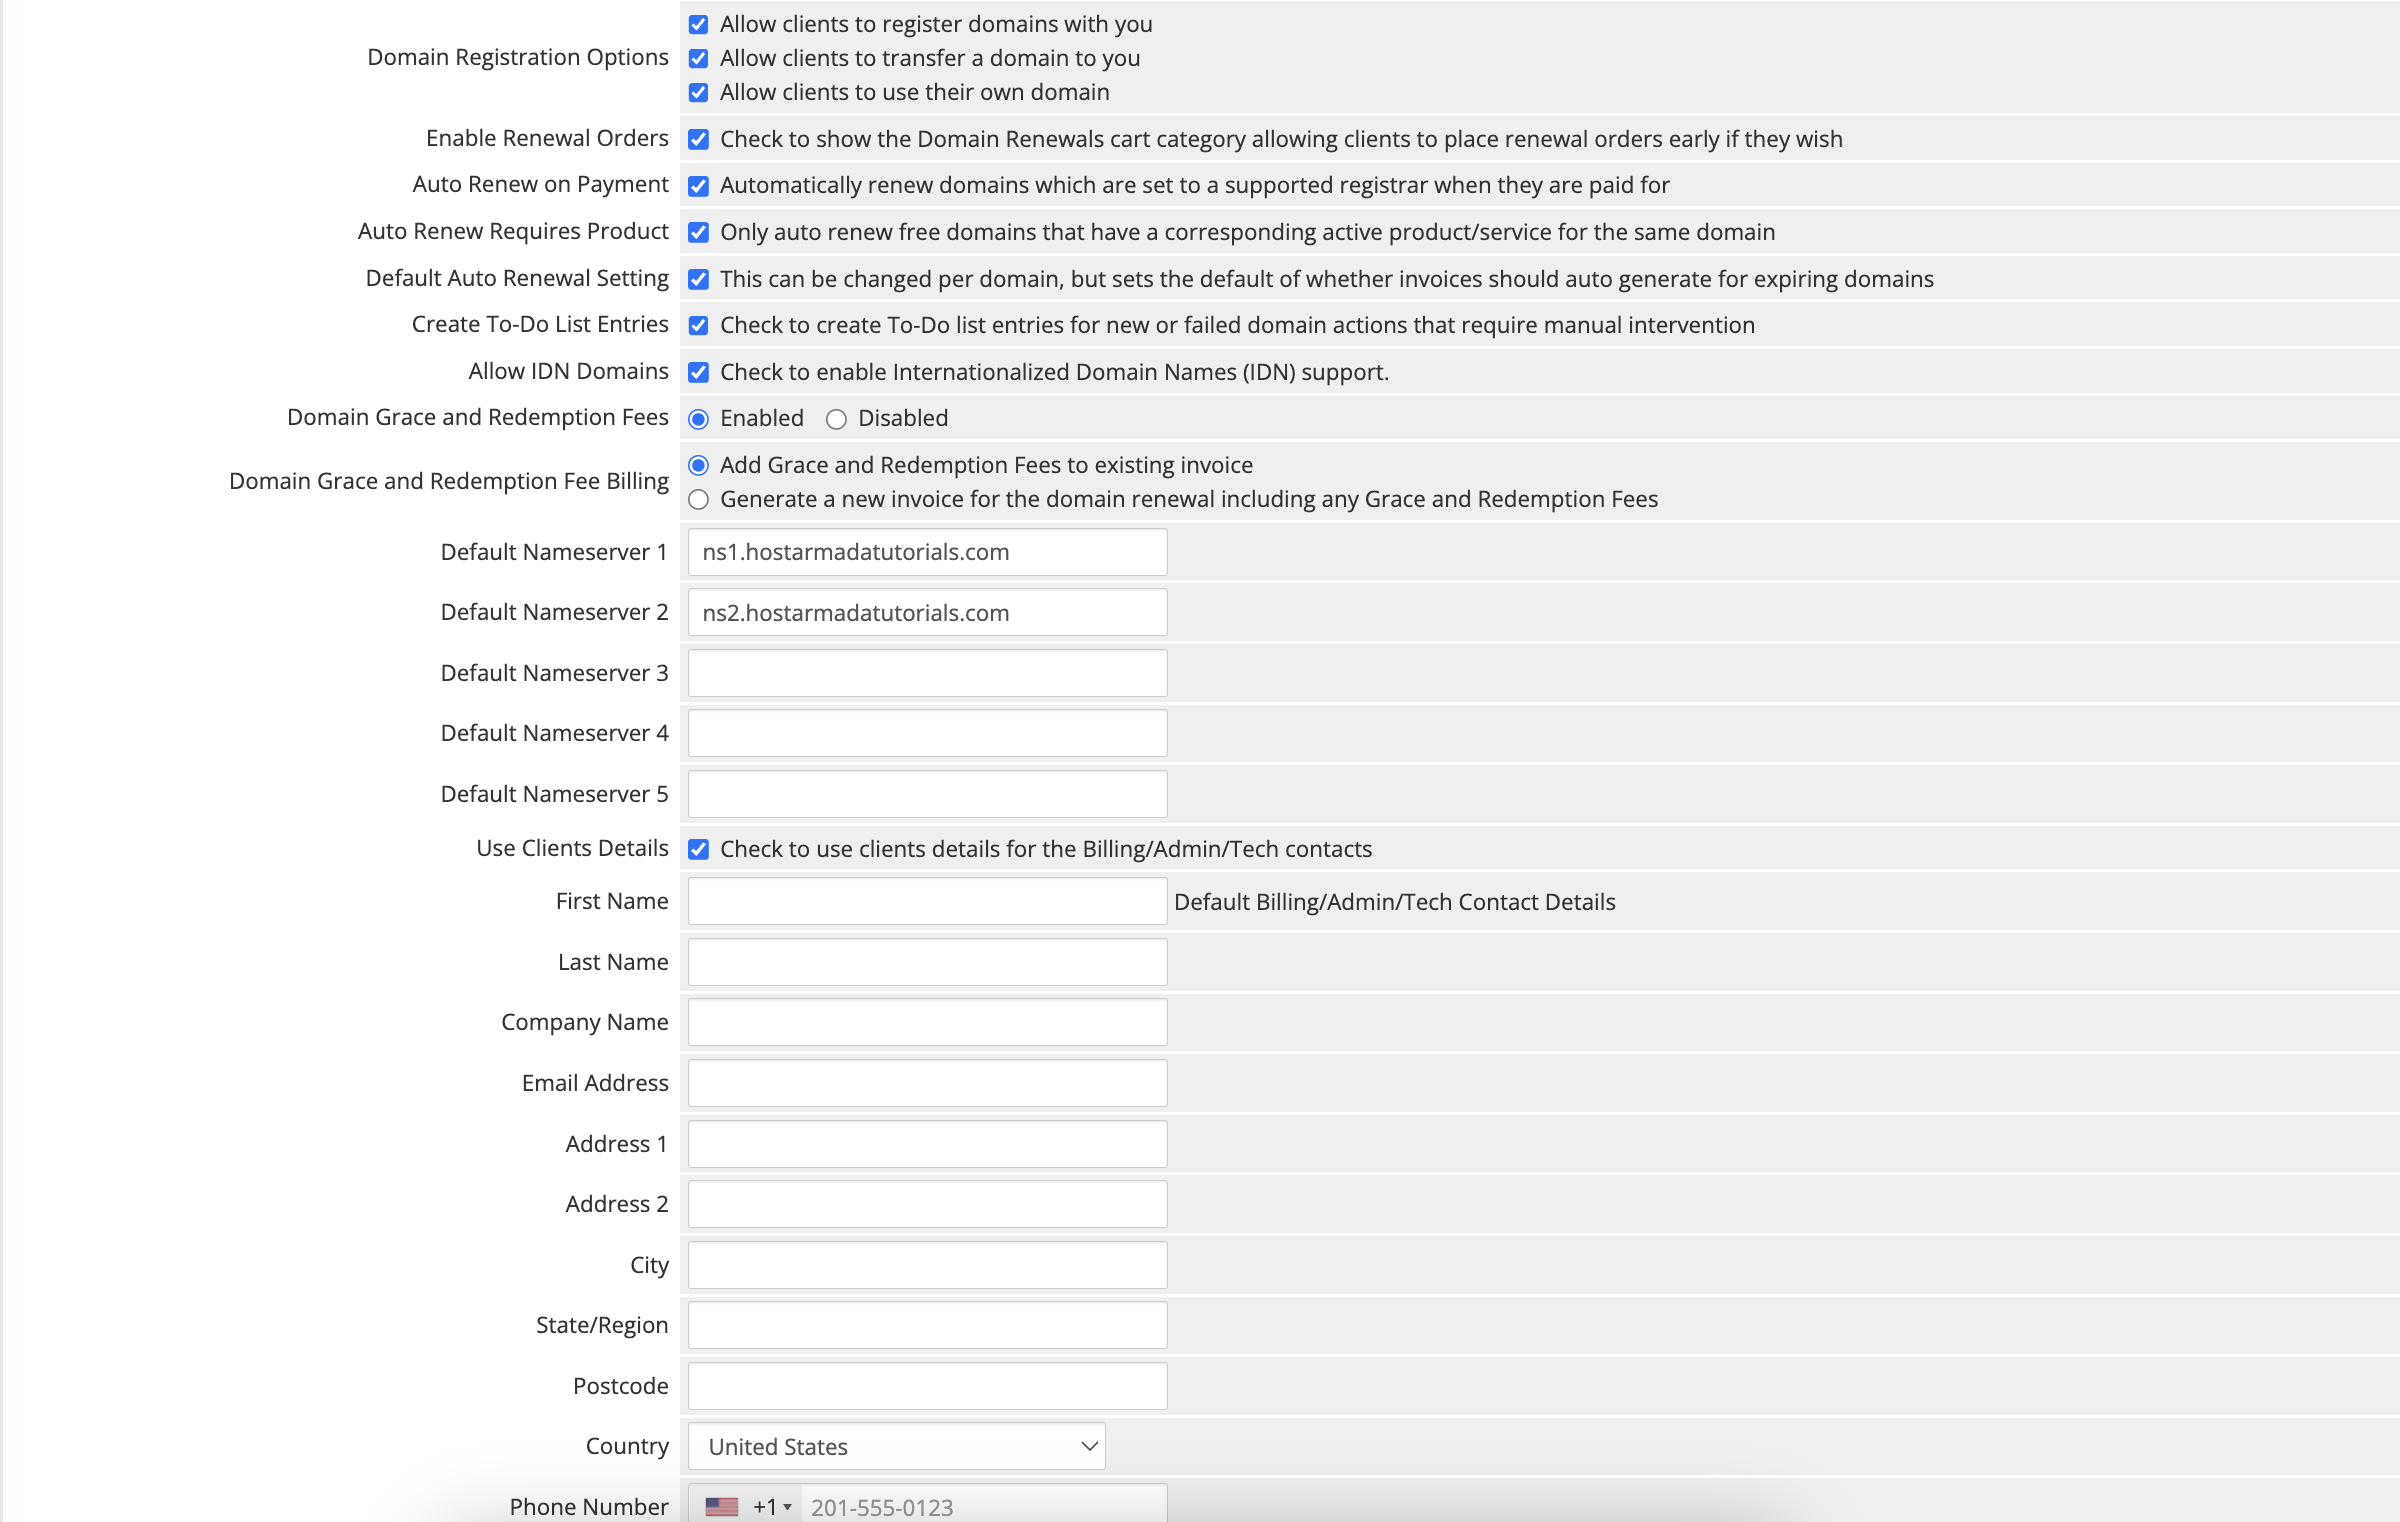
Task: Select Add Grace Fees to existing invoice
Action: tap(698, 465)
